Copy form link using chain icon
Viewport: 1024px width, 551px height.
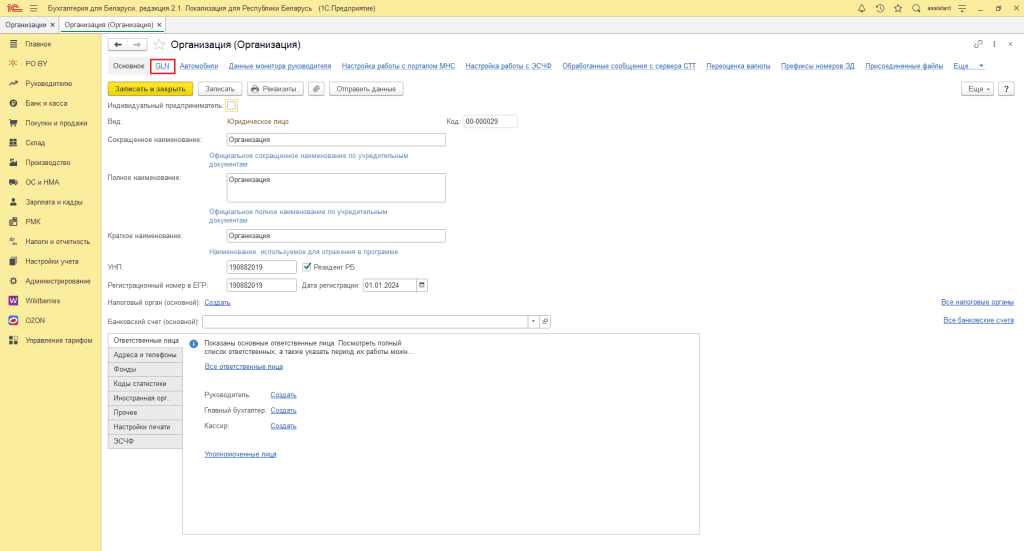977,45
